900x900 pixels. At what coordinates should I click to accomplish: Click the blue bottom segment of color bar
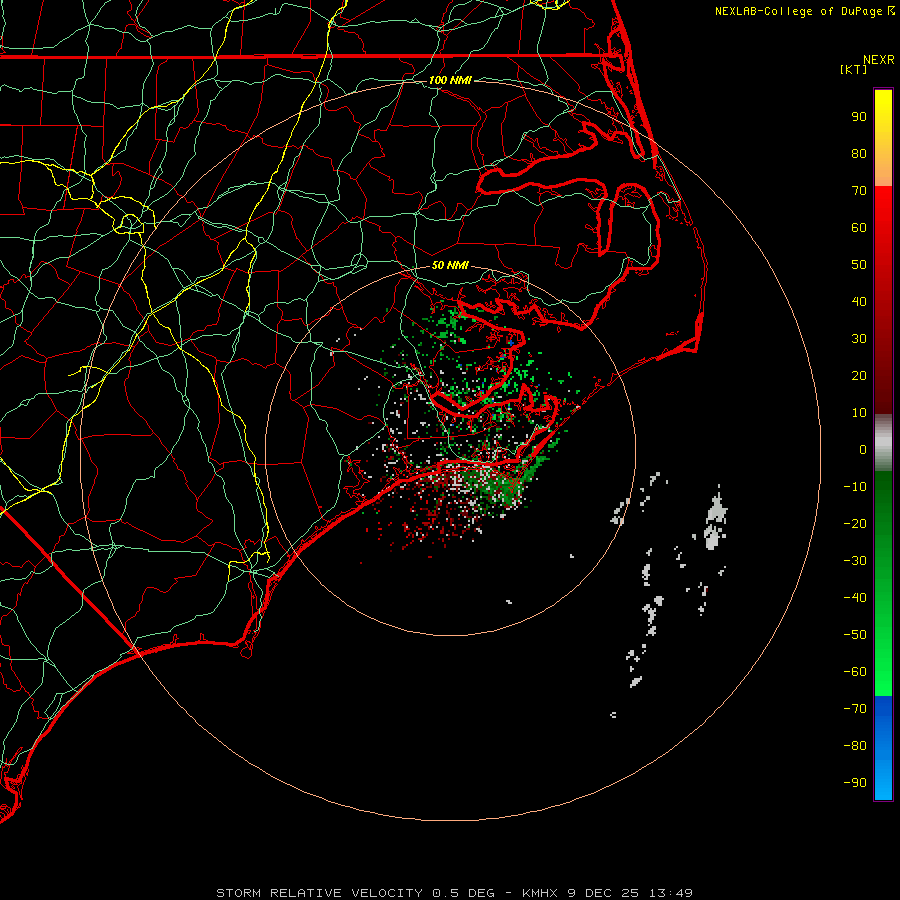point(883,748)
